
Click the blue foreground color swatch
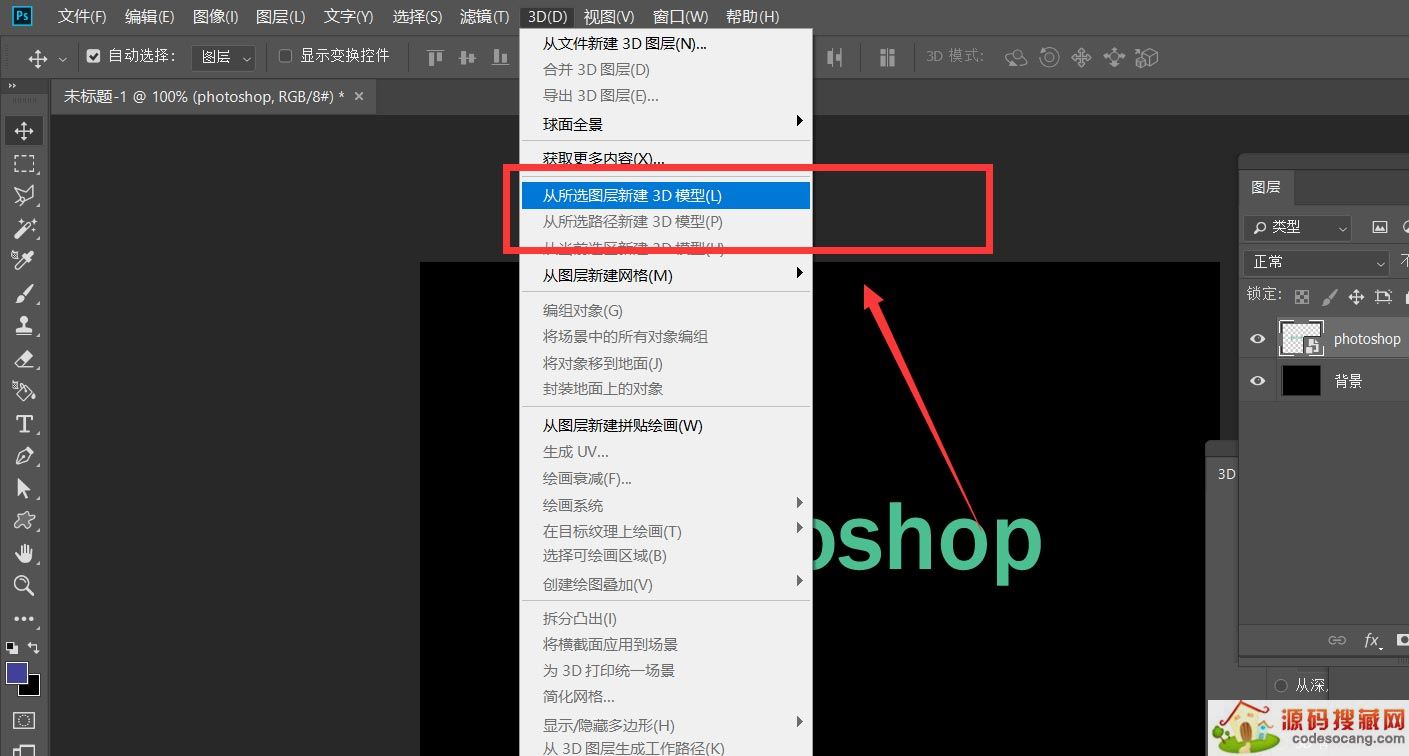pyautogui.click(x=17, y=673)
